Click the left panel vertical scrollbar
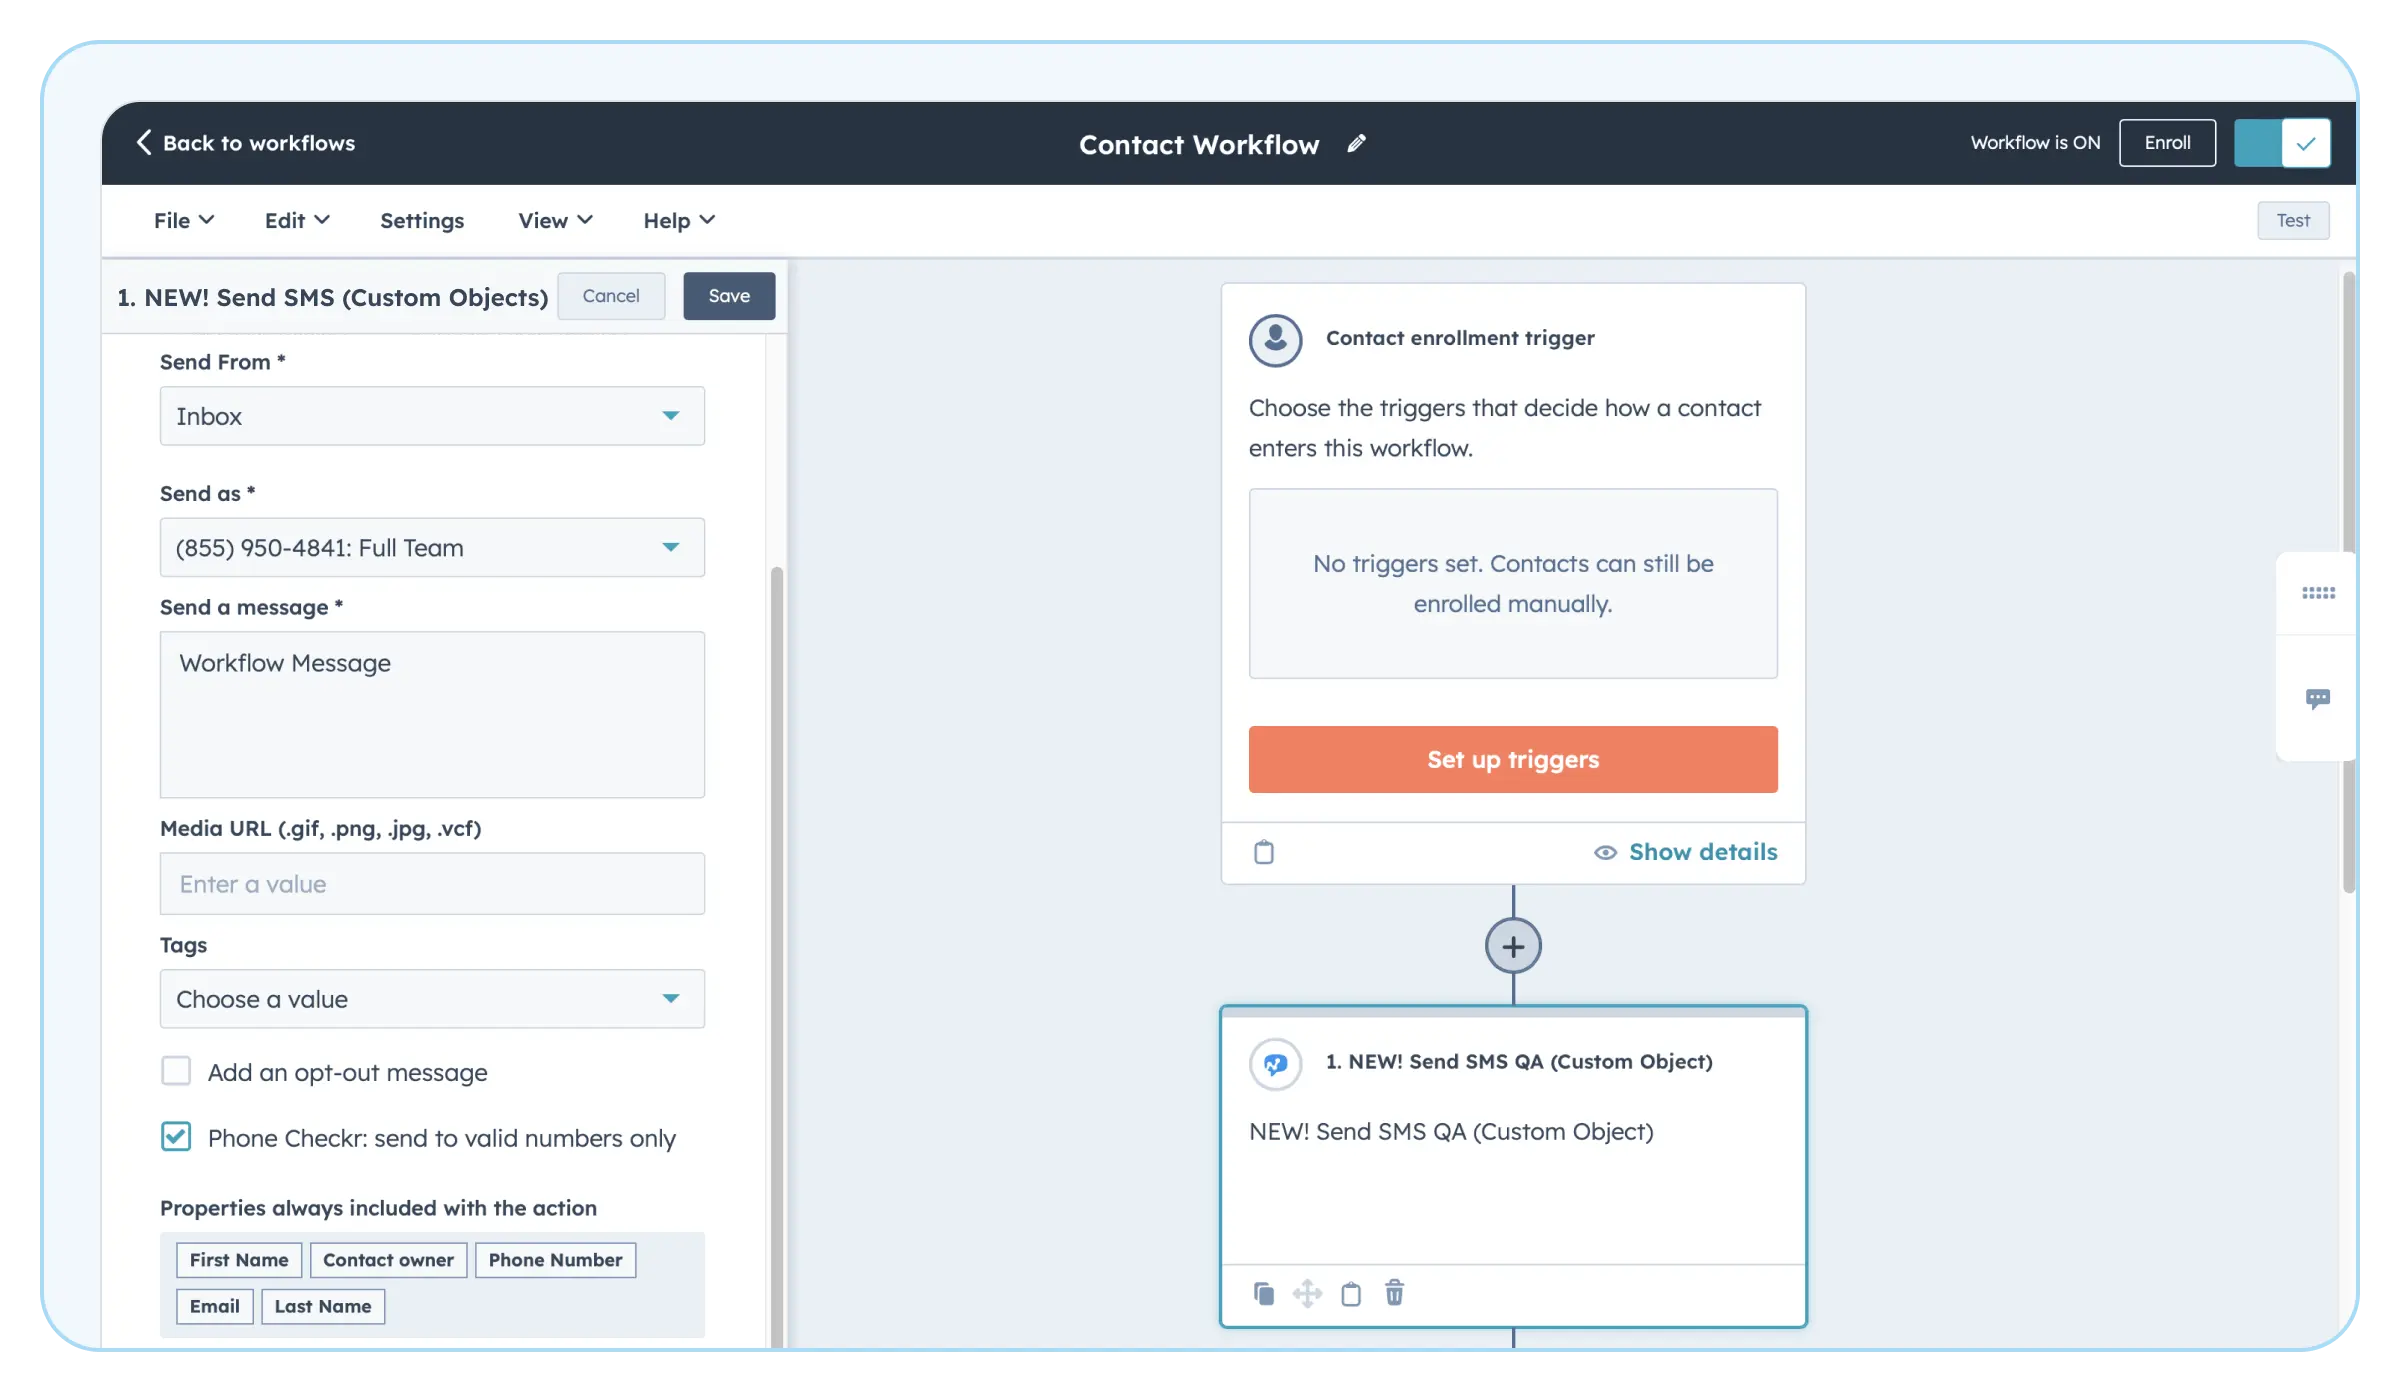This screenshot has height=1392, width=2400. [776, 958]
